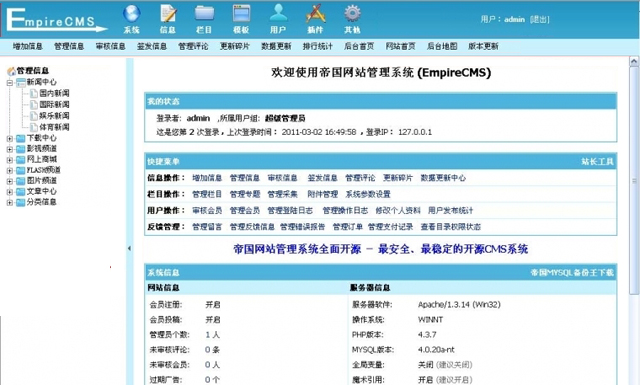
Task: Expand the 分类信息 tree node
Action: 10,202
